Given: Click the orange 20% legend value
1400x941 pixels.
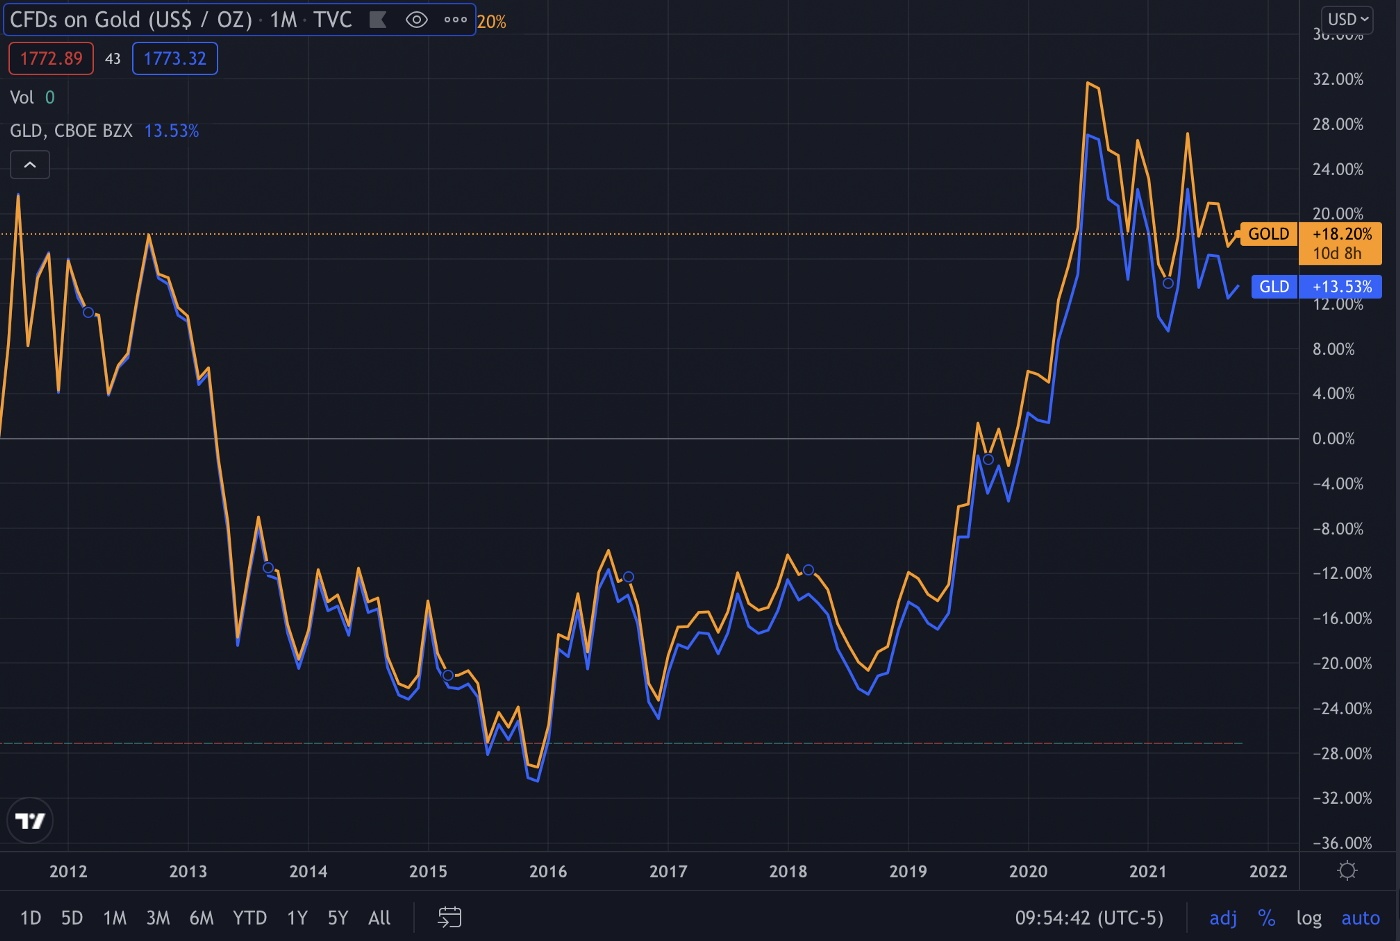Looking at the screenshot, I should coord(491,21).
